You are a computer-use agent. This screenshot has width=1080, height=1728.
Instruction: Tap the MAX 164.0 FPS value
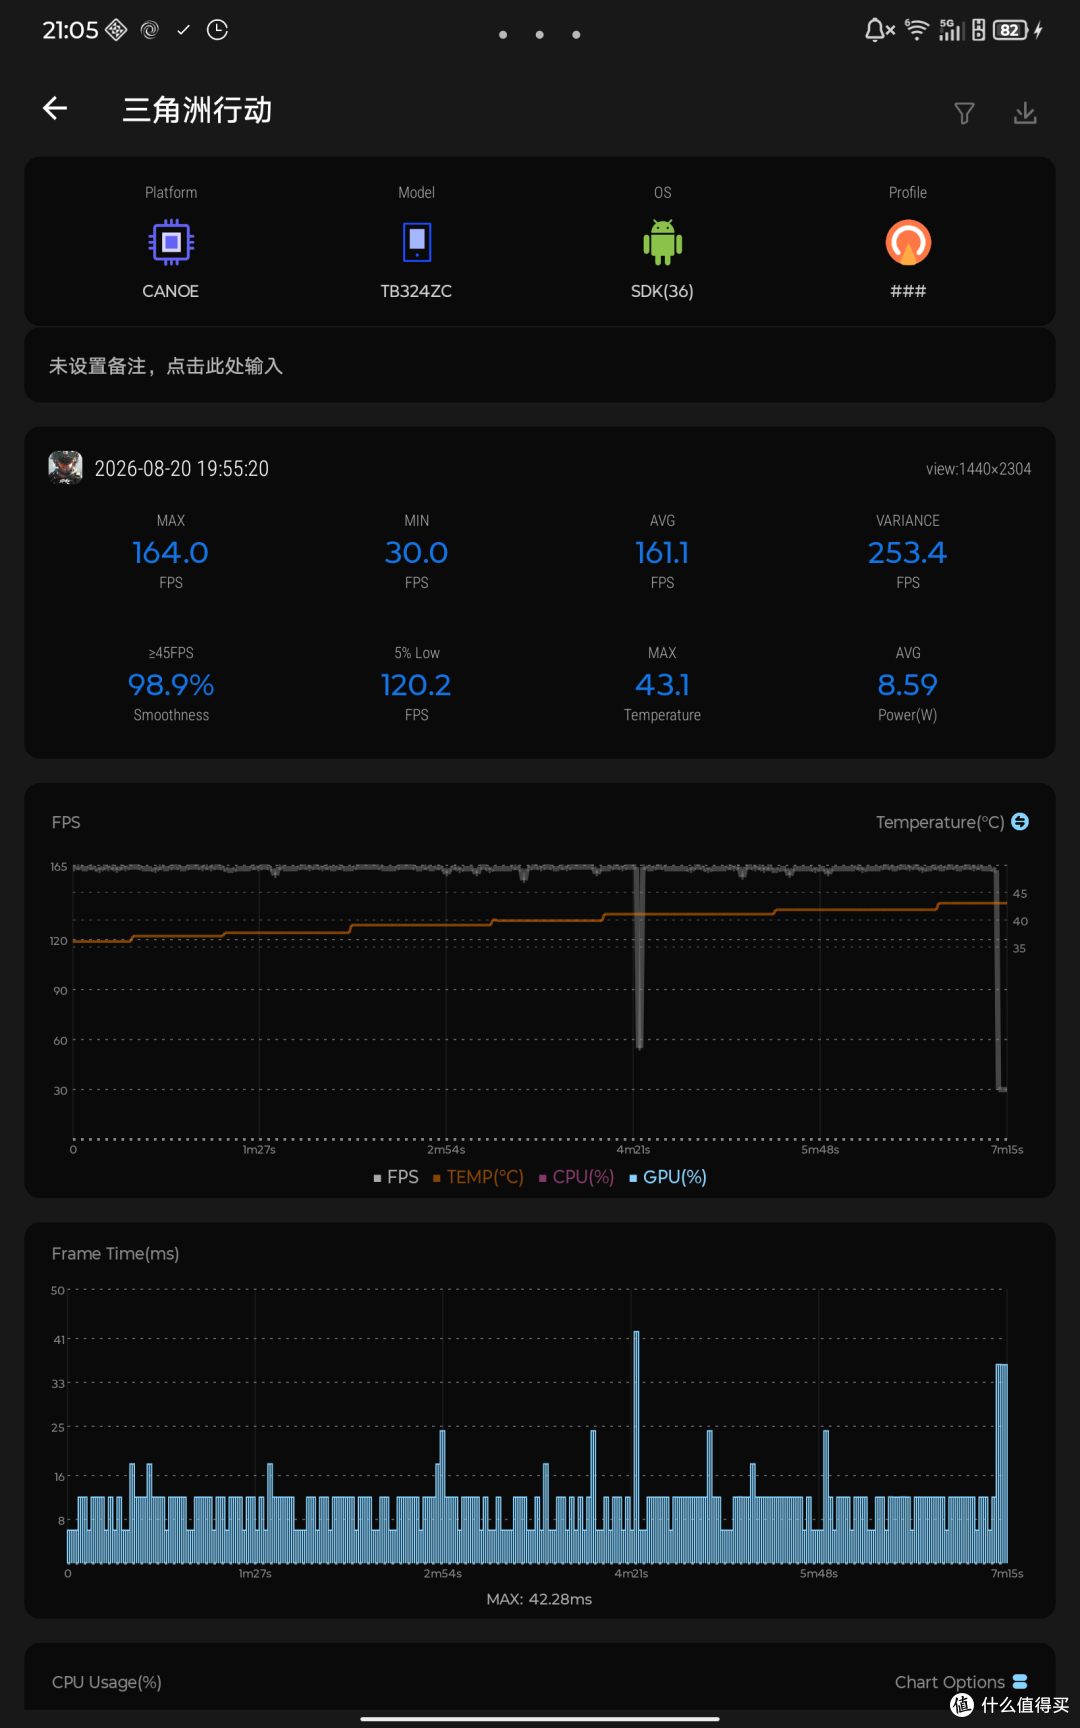[171, 552]
